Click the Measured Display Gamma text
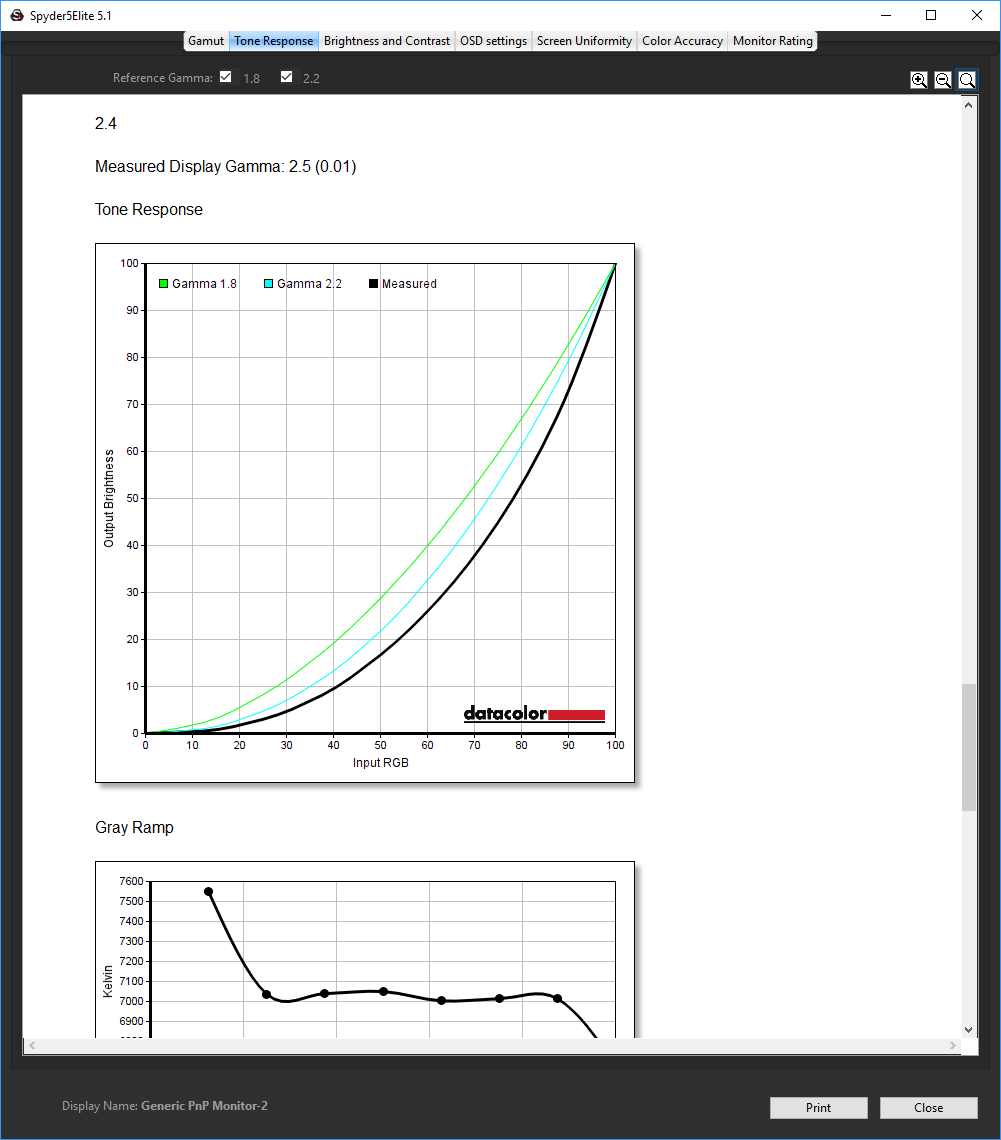The height and width of the screenshot is (1140, 1001). point(225,166)
